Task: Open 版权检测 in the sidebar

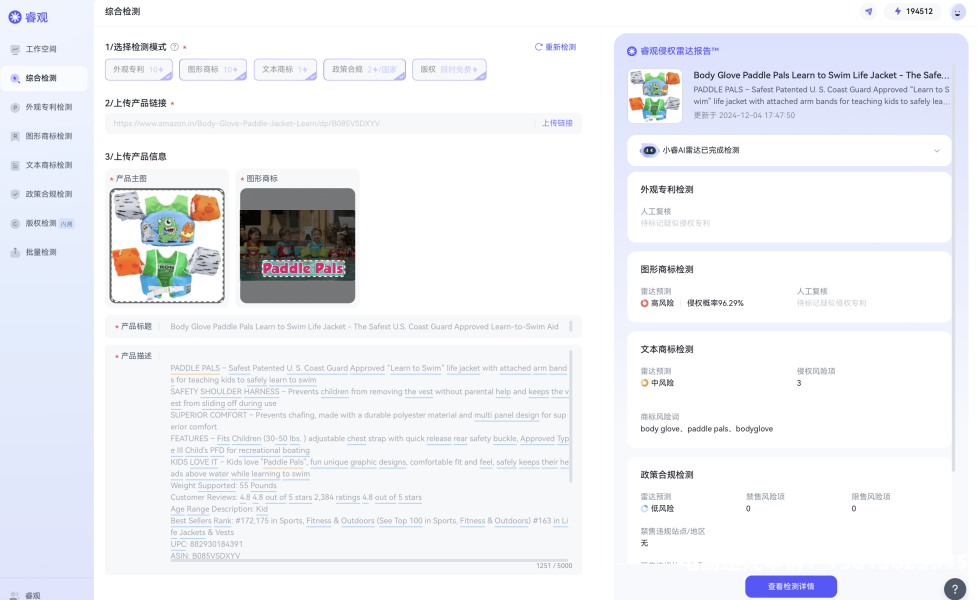Action: click(x=44, y=223)
